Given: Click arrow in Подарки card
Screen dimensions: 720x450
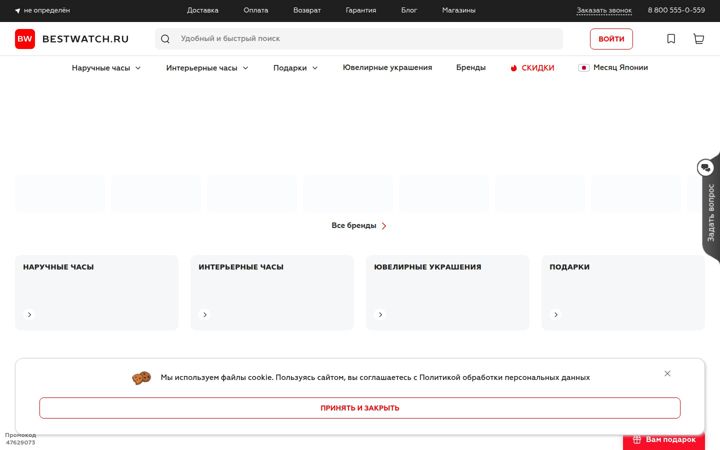Looking at the screenshot, I should (556, 315).
